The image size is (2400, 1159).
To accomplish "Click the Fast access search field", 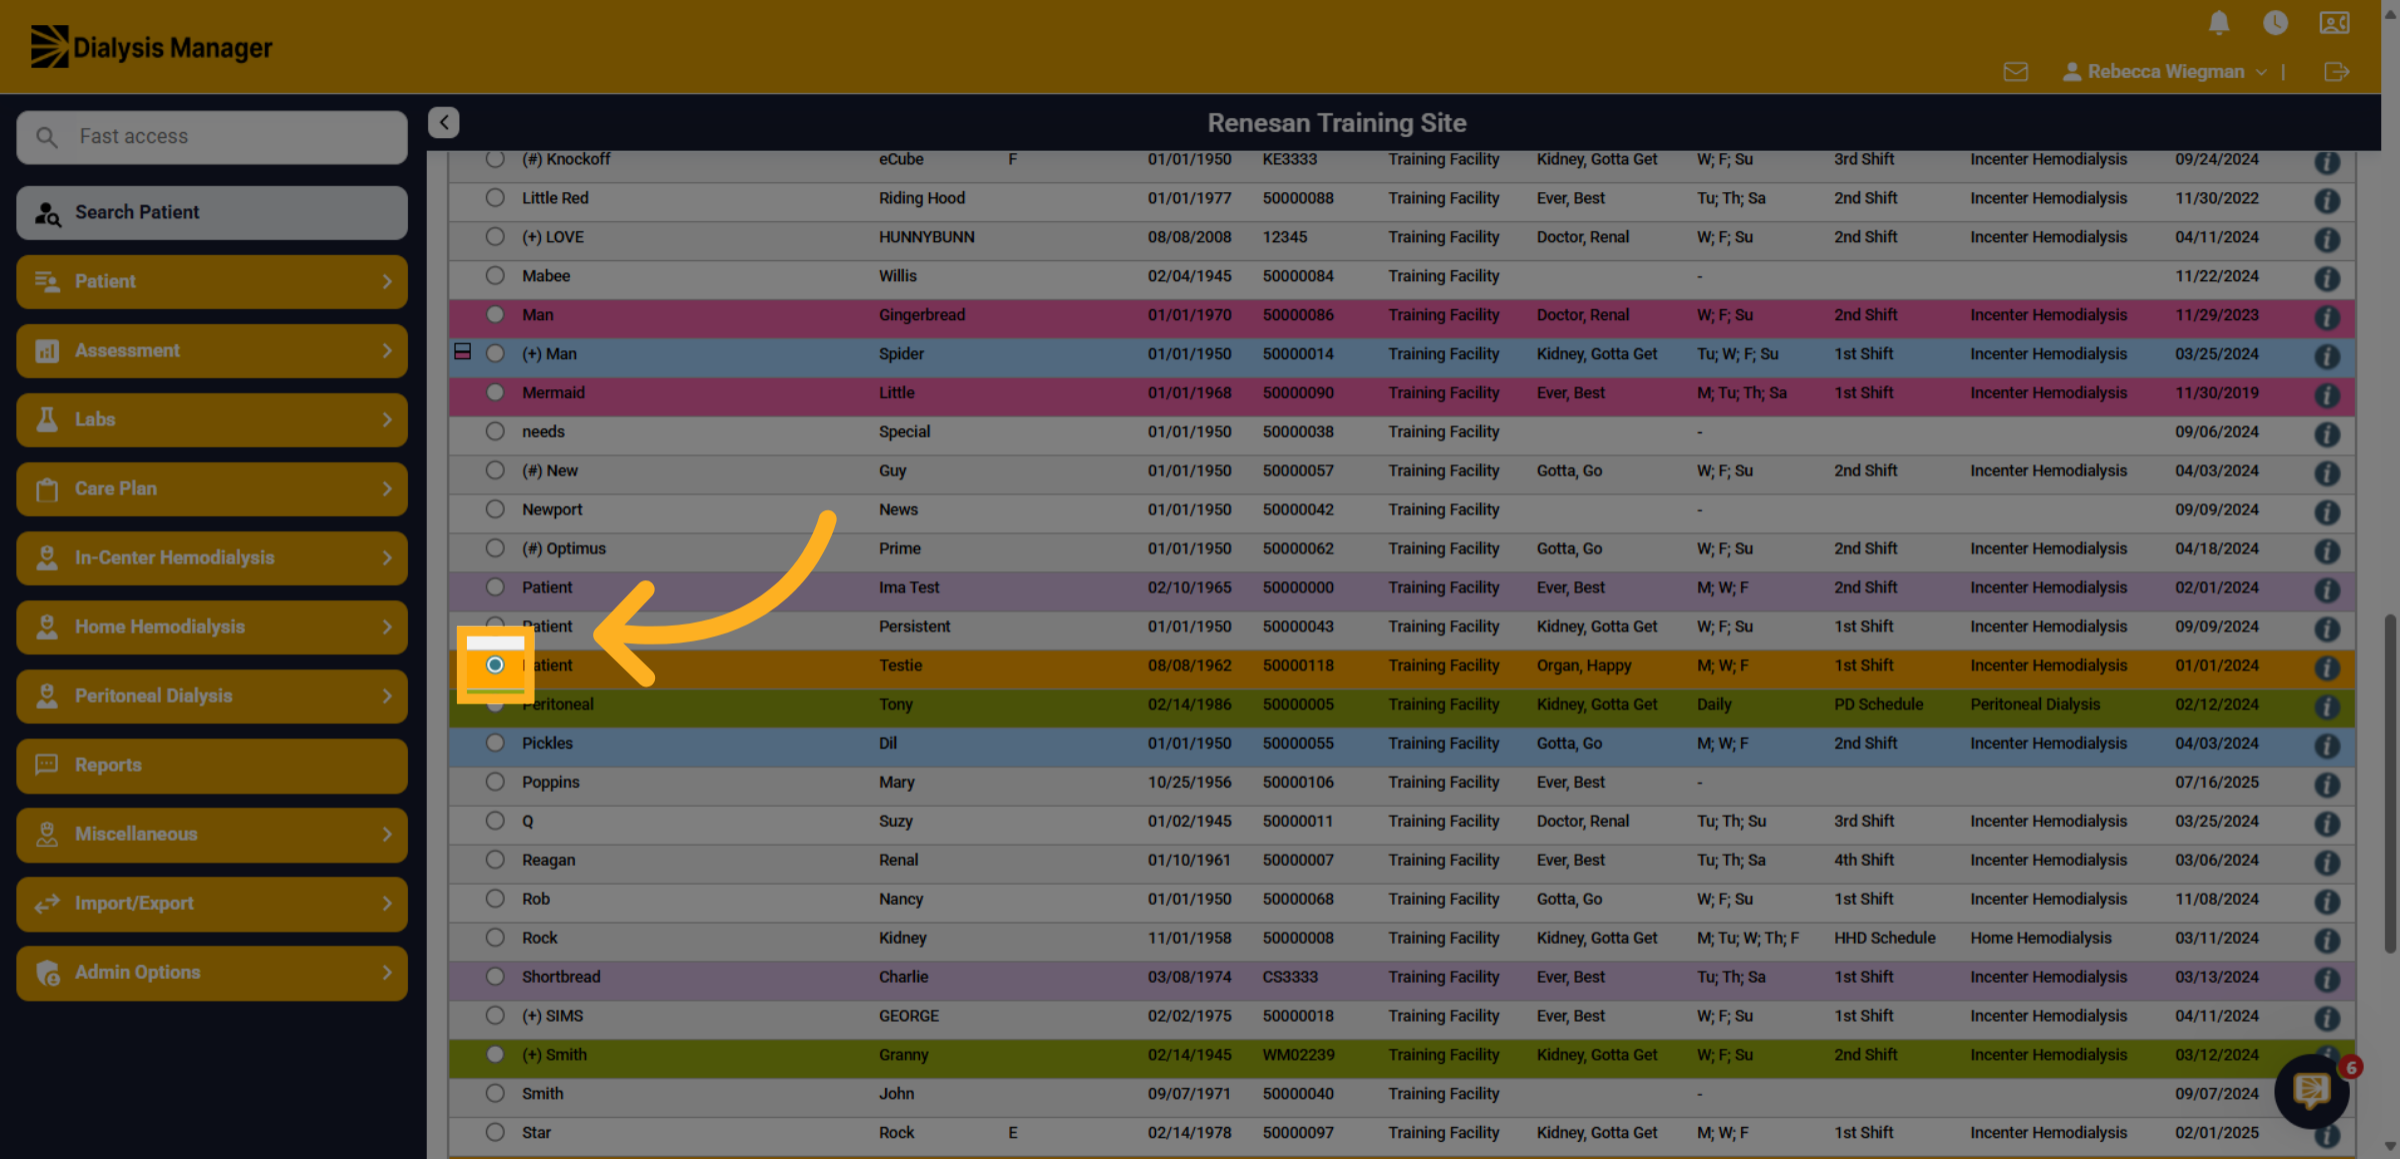I will coord(212,137).
